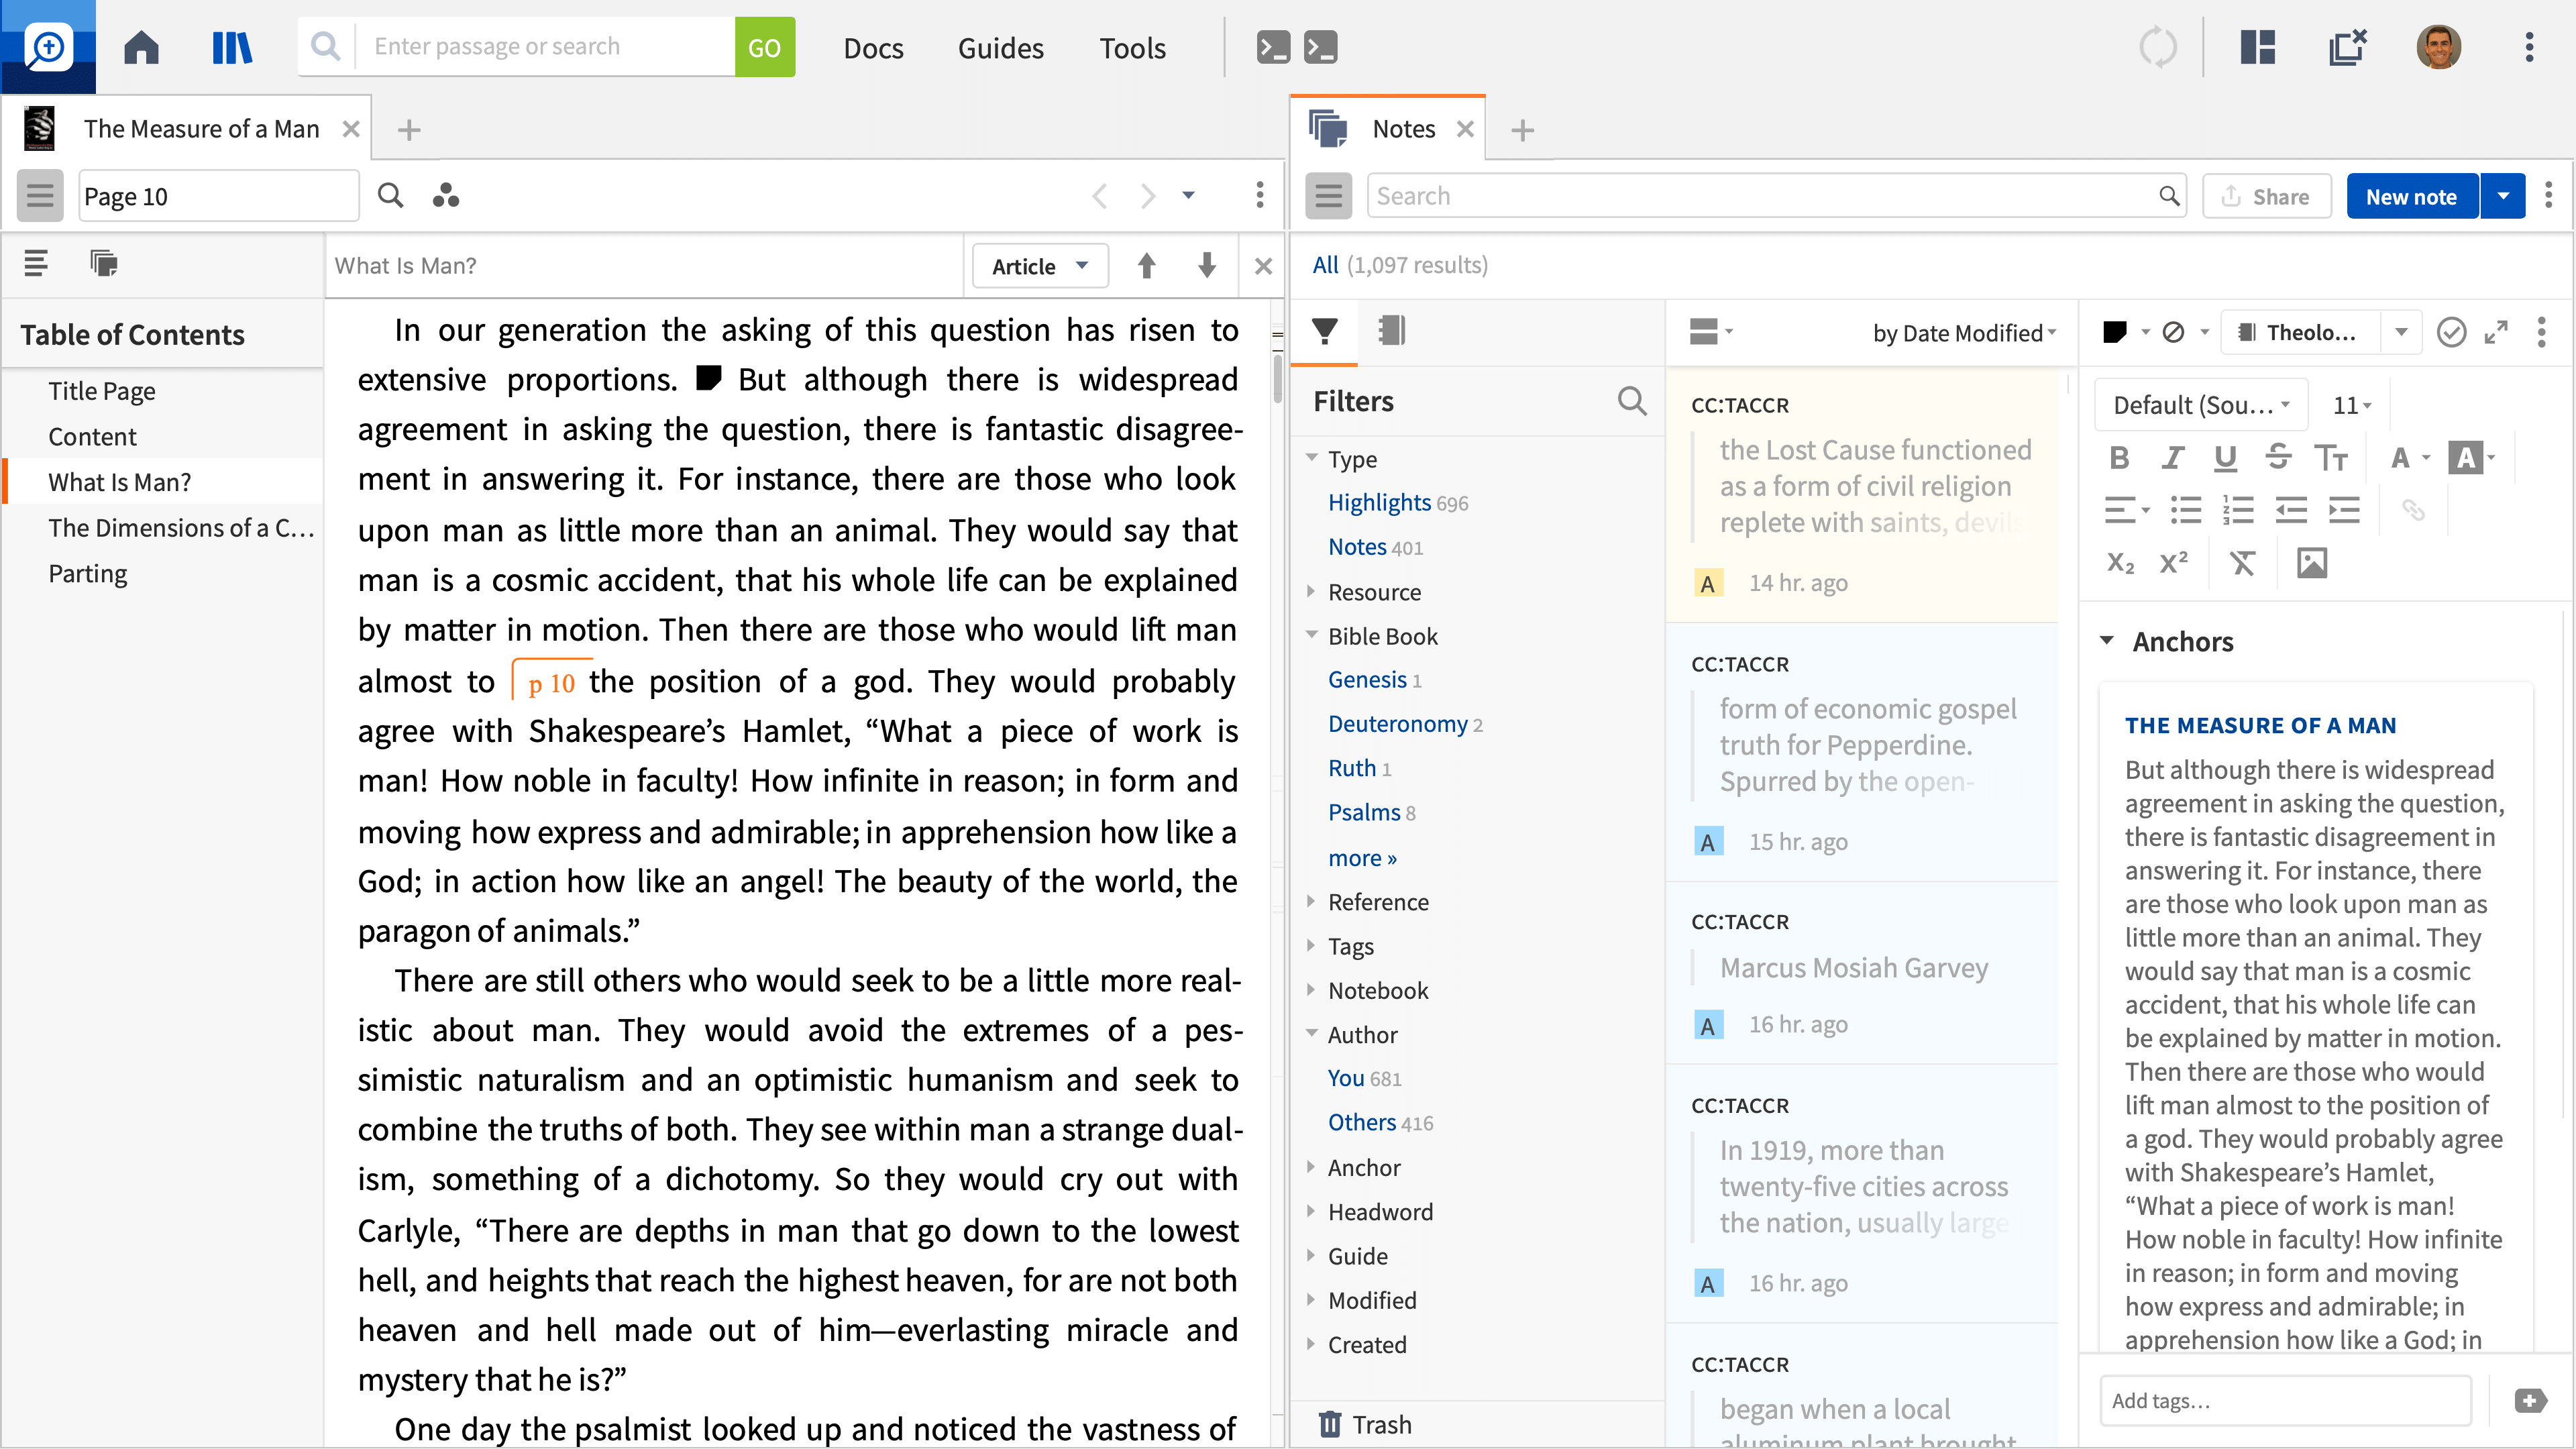The height and width of the screenshot is (1449, 2576).
Task: Toggle Strikethrough formatting
Action: 2278,458
